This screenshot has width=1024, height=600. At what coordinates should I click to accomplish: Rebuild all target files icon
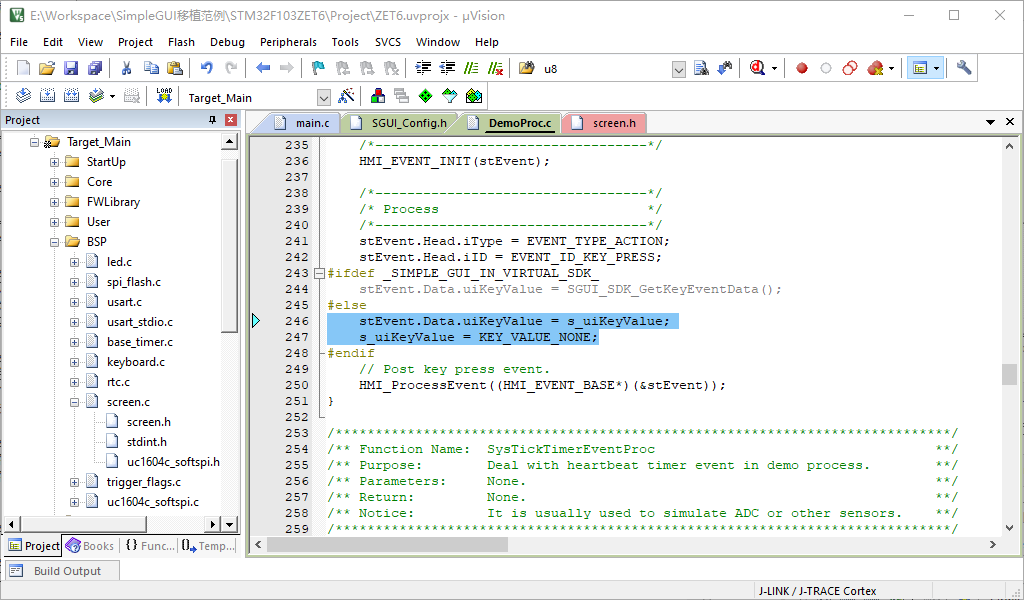(71, 97)
